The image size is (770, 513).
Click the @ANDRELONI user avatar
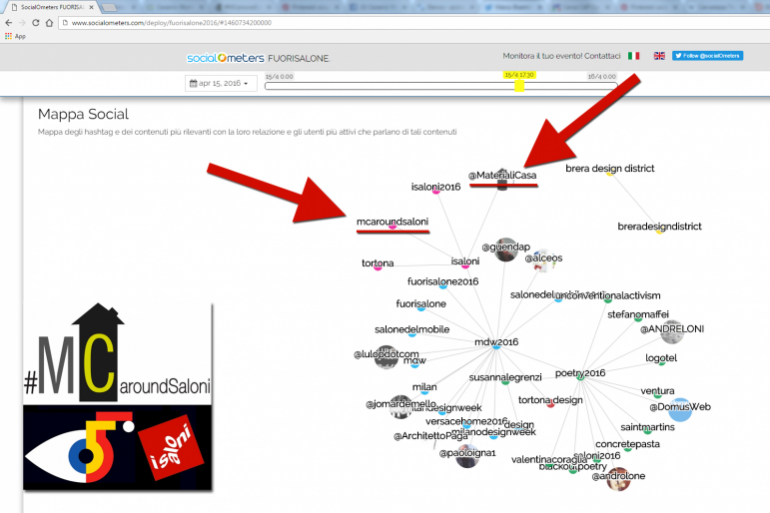(672, 332)
